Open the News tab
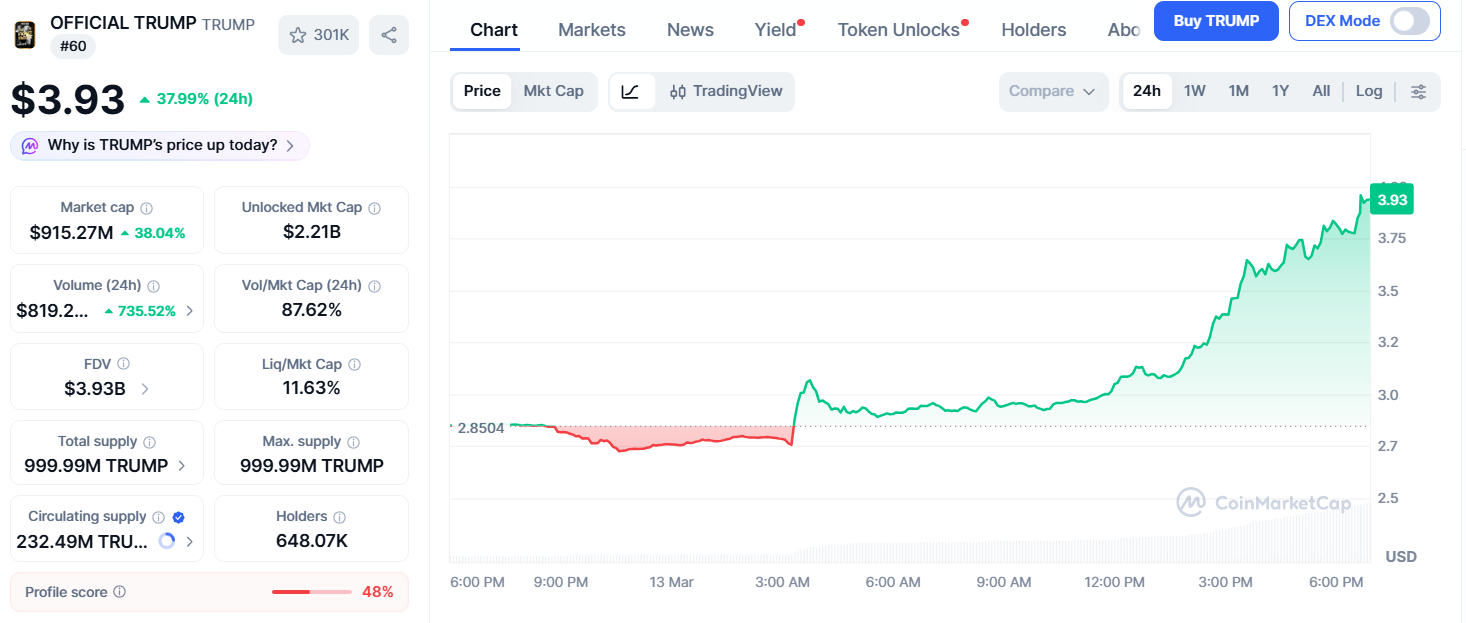This screenshot has height=623, width=1466. tap(690, 30)
